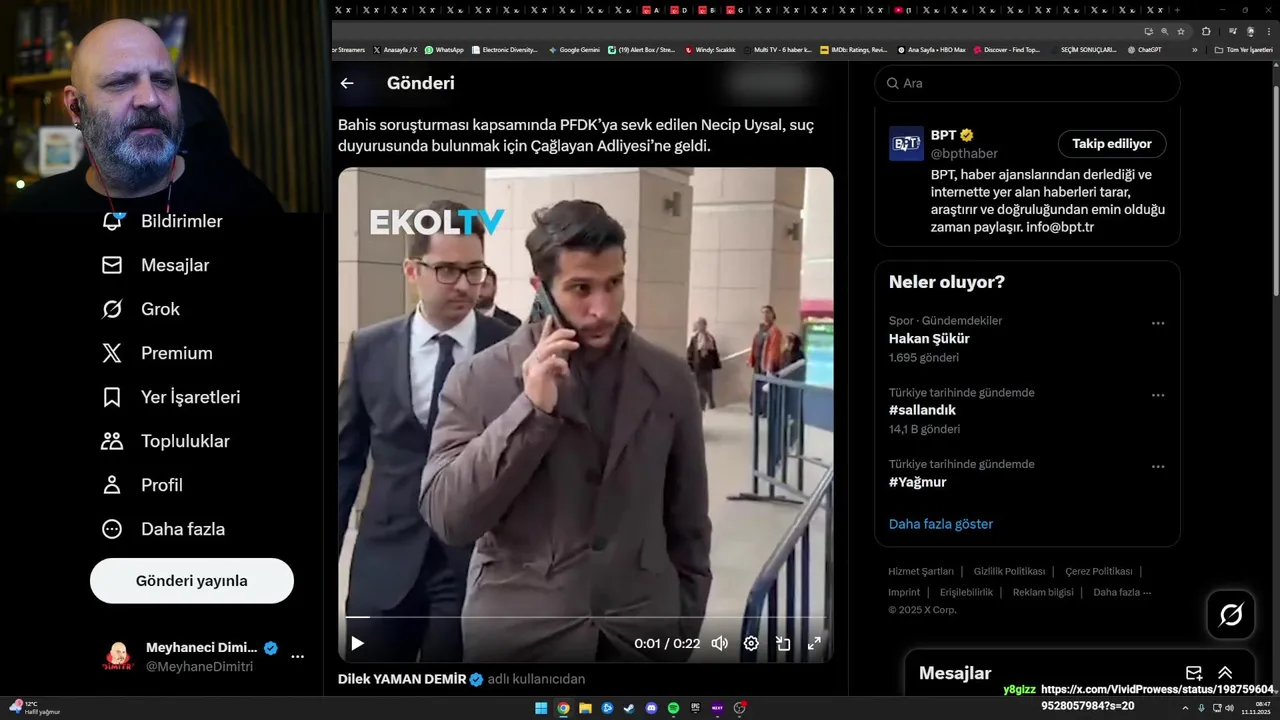This screenshot has width=1280, height=720.
Task: Expand Daha fazla menu in sidebar
Action: (163, 529)
